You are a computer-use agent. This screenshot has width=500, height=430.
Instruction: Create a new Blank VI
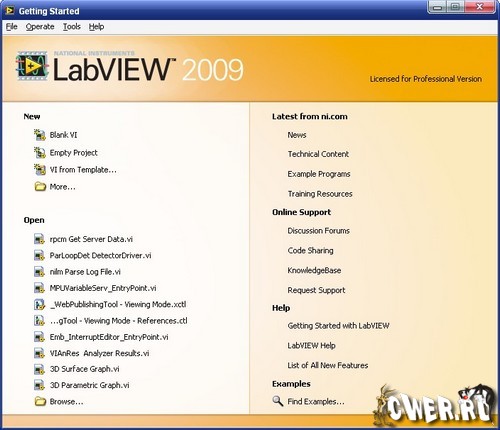coord(63,135)
